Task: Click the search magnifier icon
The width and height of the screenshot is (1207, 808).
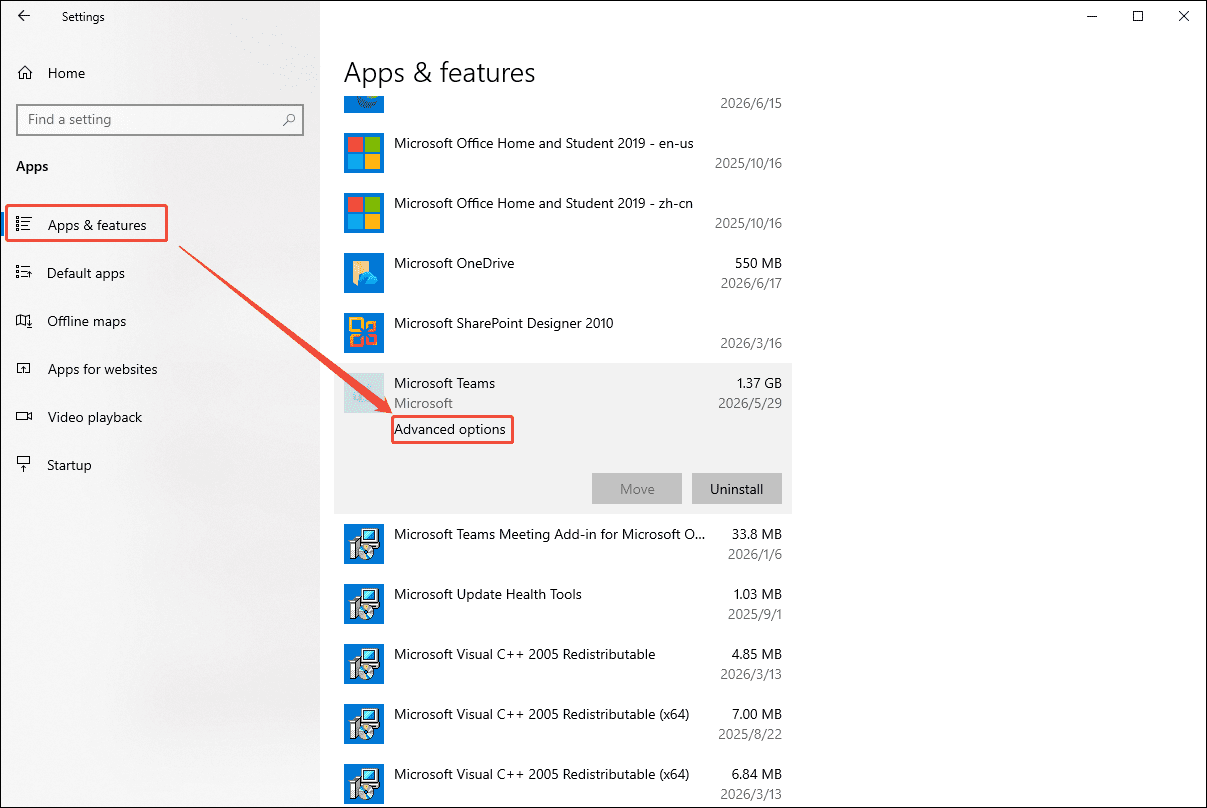Action: (289, 119)
